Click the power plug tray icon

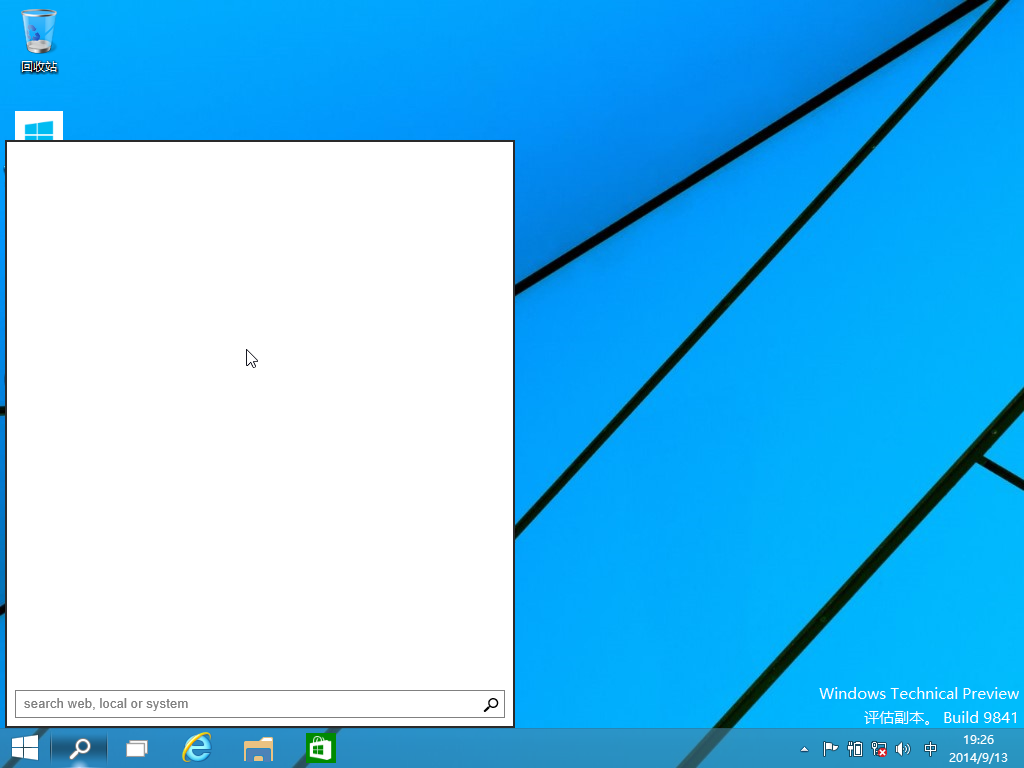click(x=855, y=749)
